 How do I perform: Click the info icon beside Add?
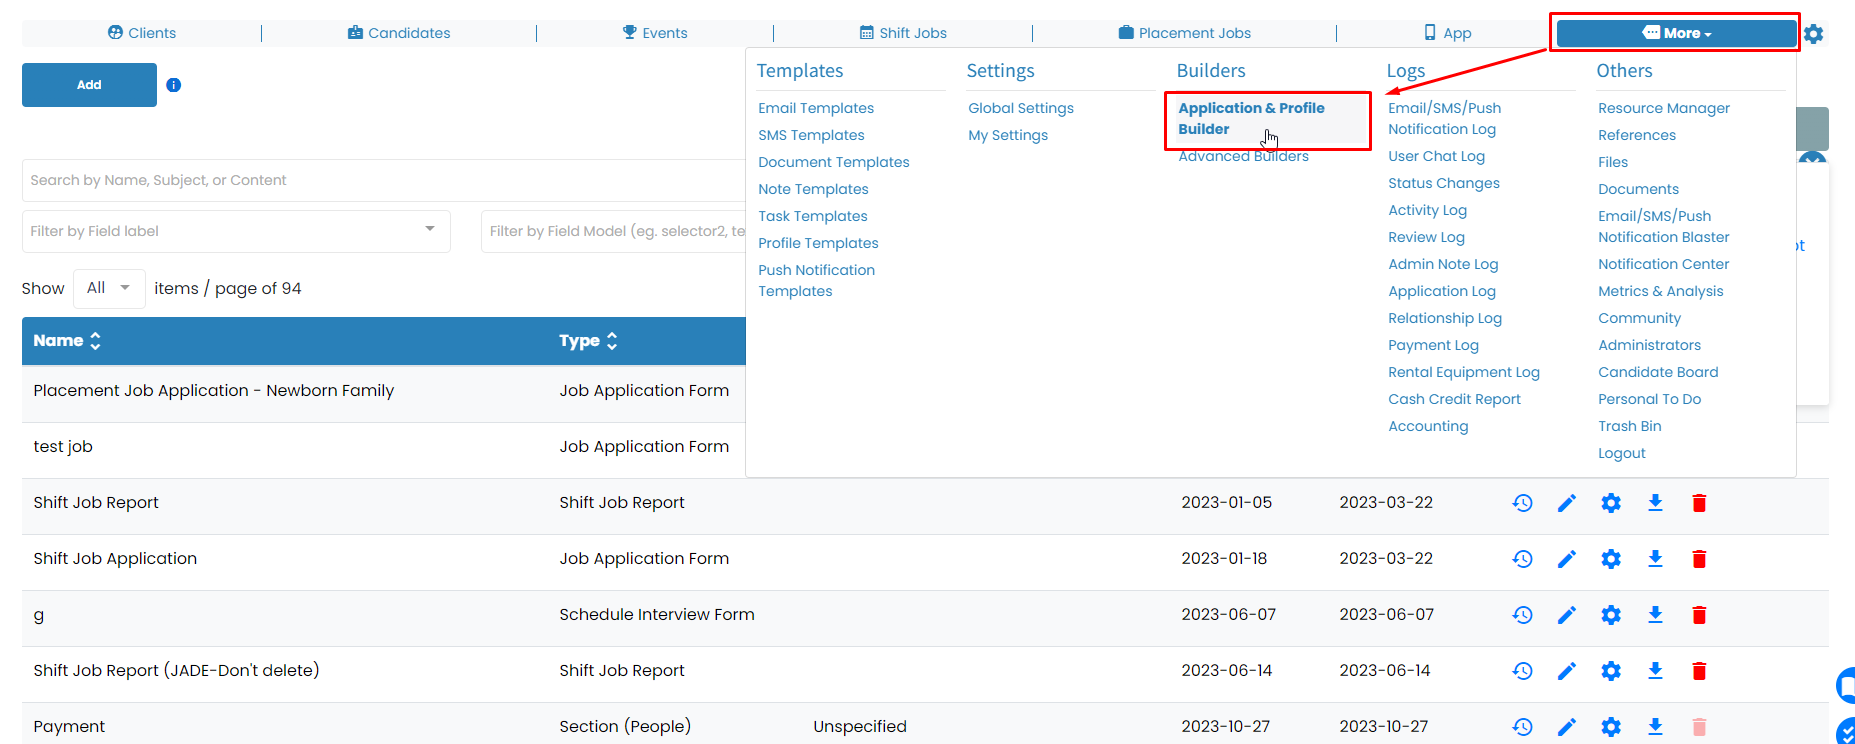pos(174,85)
